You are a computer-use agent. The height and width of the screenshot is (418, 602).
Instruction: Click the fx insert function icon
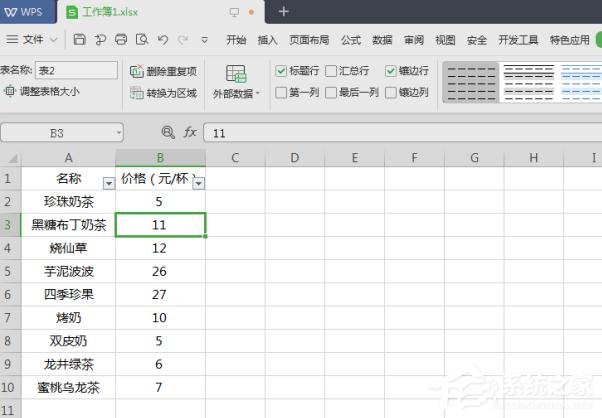click(x=189, y=132)
